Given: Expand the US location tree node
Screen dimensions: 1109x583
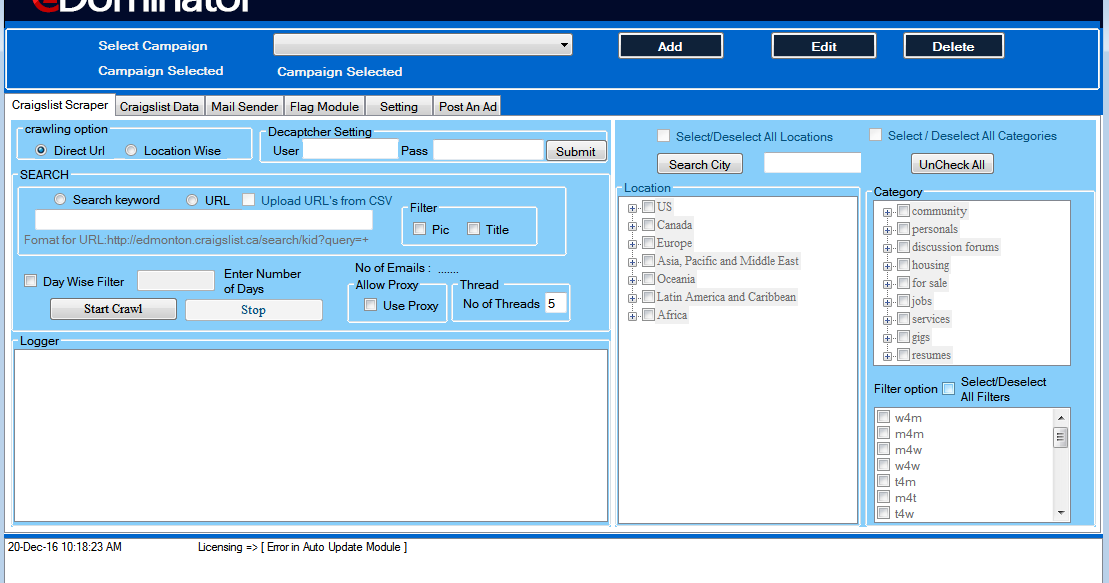Looking at the screenshot, I should click(x=632, y=206).
